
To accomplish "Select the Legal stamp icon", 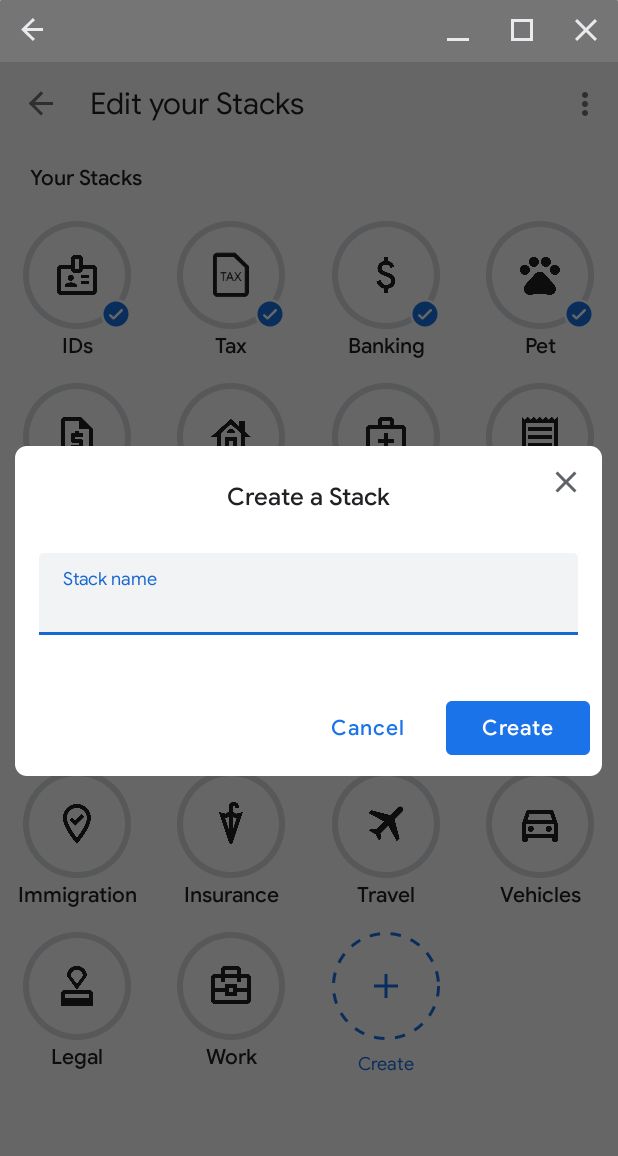I will 77,985.
